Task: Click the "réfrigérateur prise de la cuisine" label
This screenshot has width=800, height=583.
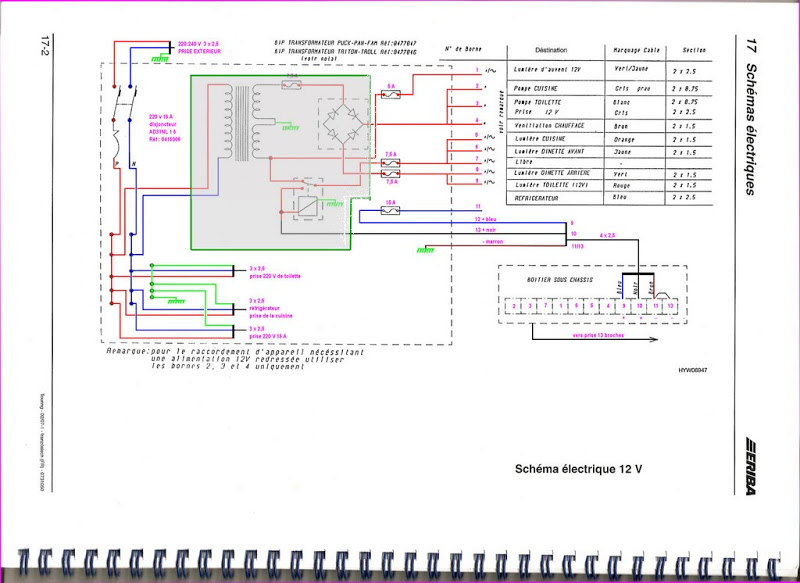Action: pos(270,312)
